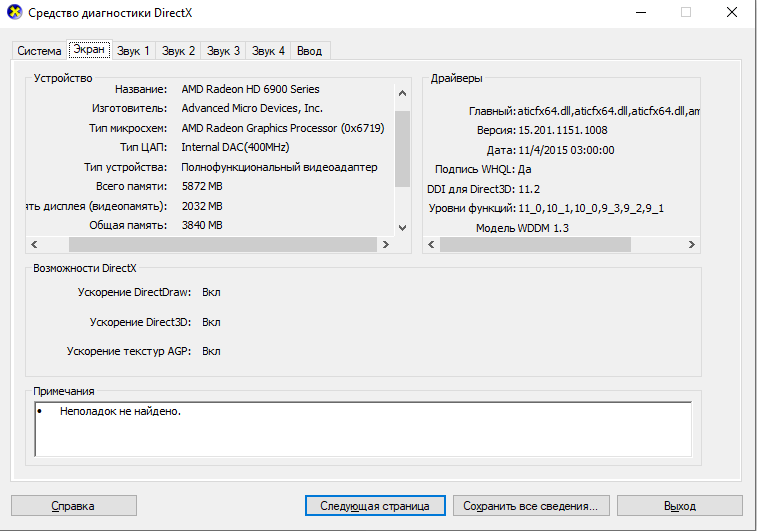This screenshot has height=531, width=757.
Task: Click left arrow of Драйверы horizontal scrollbar
Action: [x=431, y=244]
